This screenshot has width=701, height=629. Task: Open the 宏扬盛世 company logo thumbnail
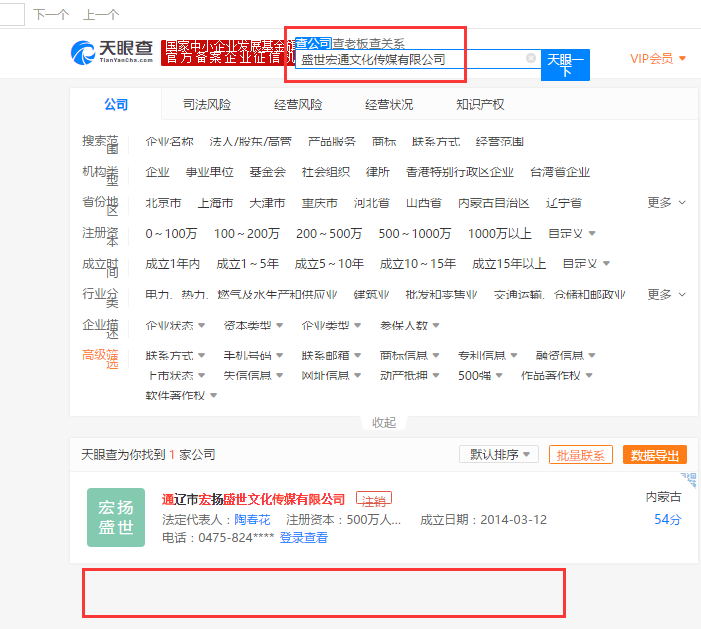pyautogui.click(x=116, y=517)
